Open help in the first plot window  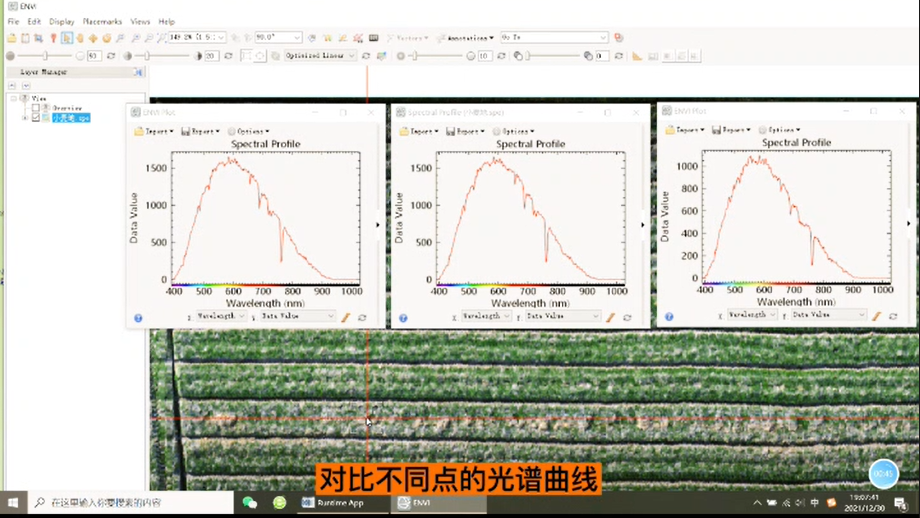tap(138, 318)
